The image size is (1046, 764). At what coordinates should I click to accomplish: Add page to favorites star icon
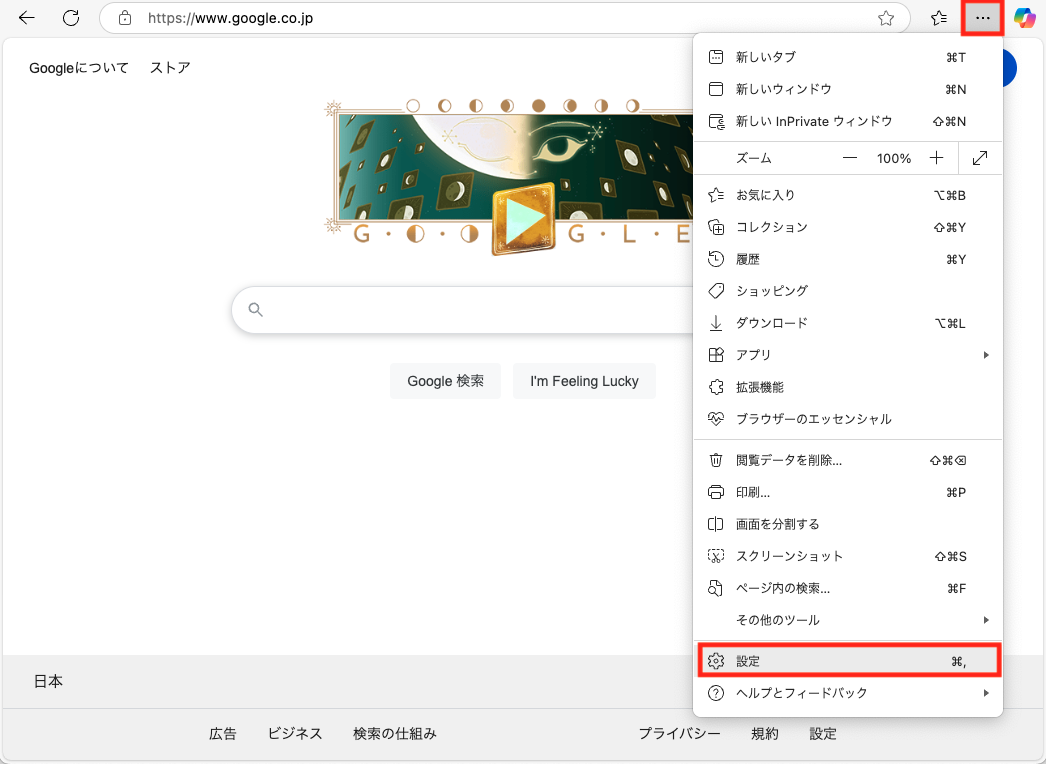tap(886, 18)
